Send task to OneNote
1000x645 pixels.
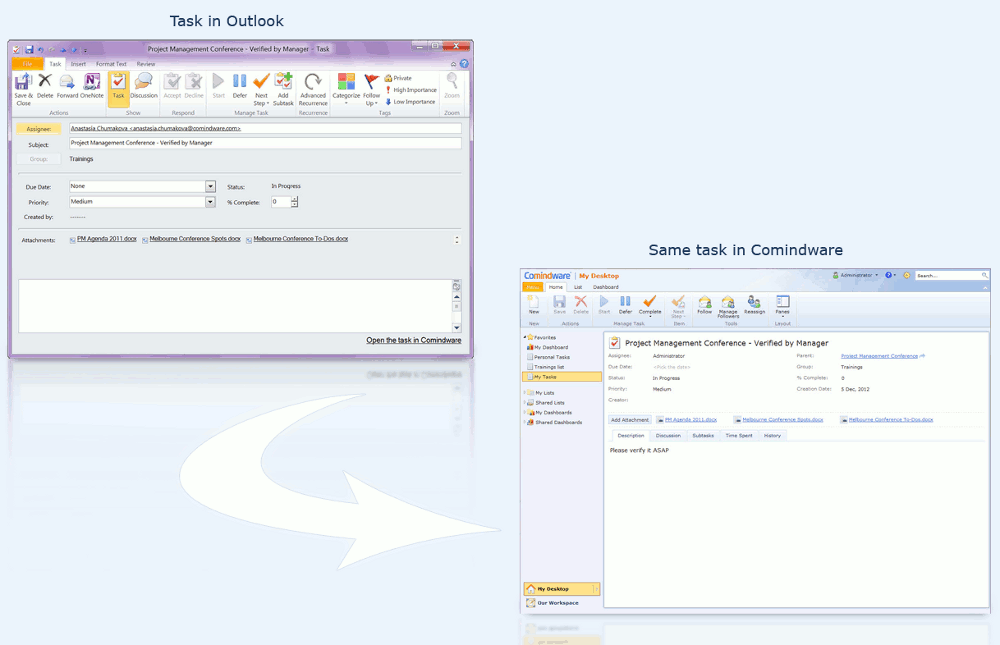[x=92, y=86]
